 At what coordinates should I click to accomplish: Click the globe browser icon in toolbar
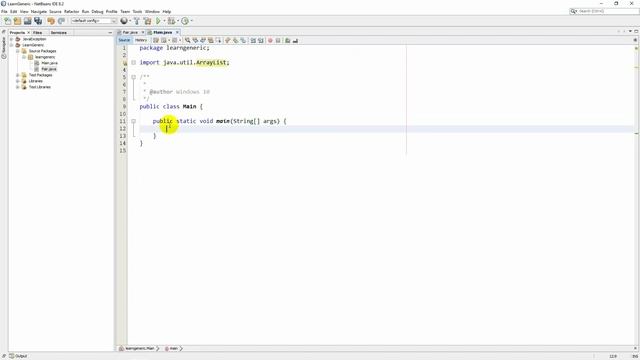coord(124,21)
